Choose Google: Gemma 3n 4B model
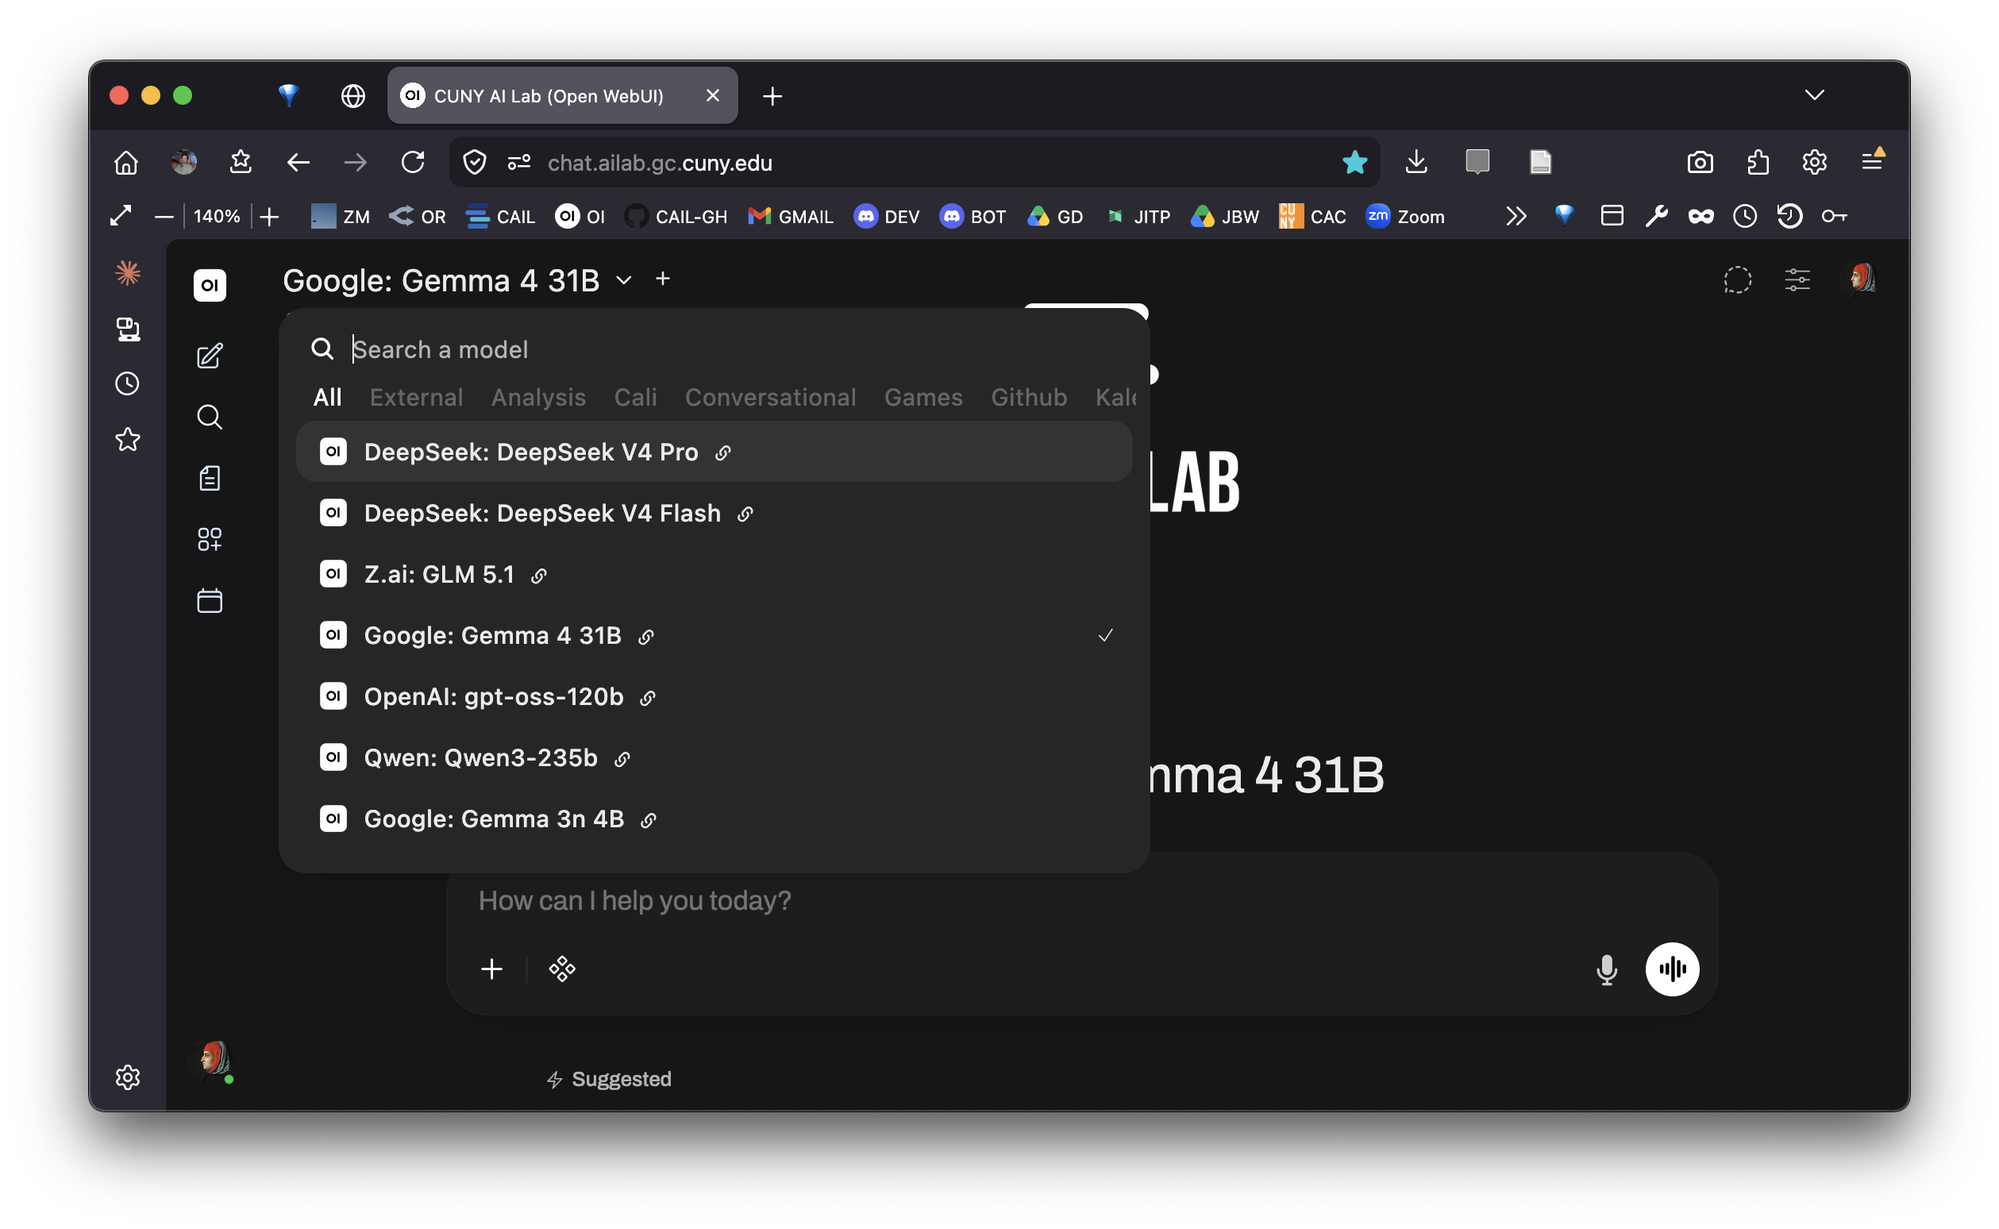The image size is (1999, 1229). click(714, 818)
